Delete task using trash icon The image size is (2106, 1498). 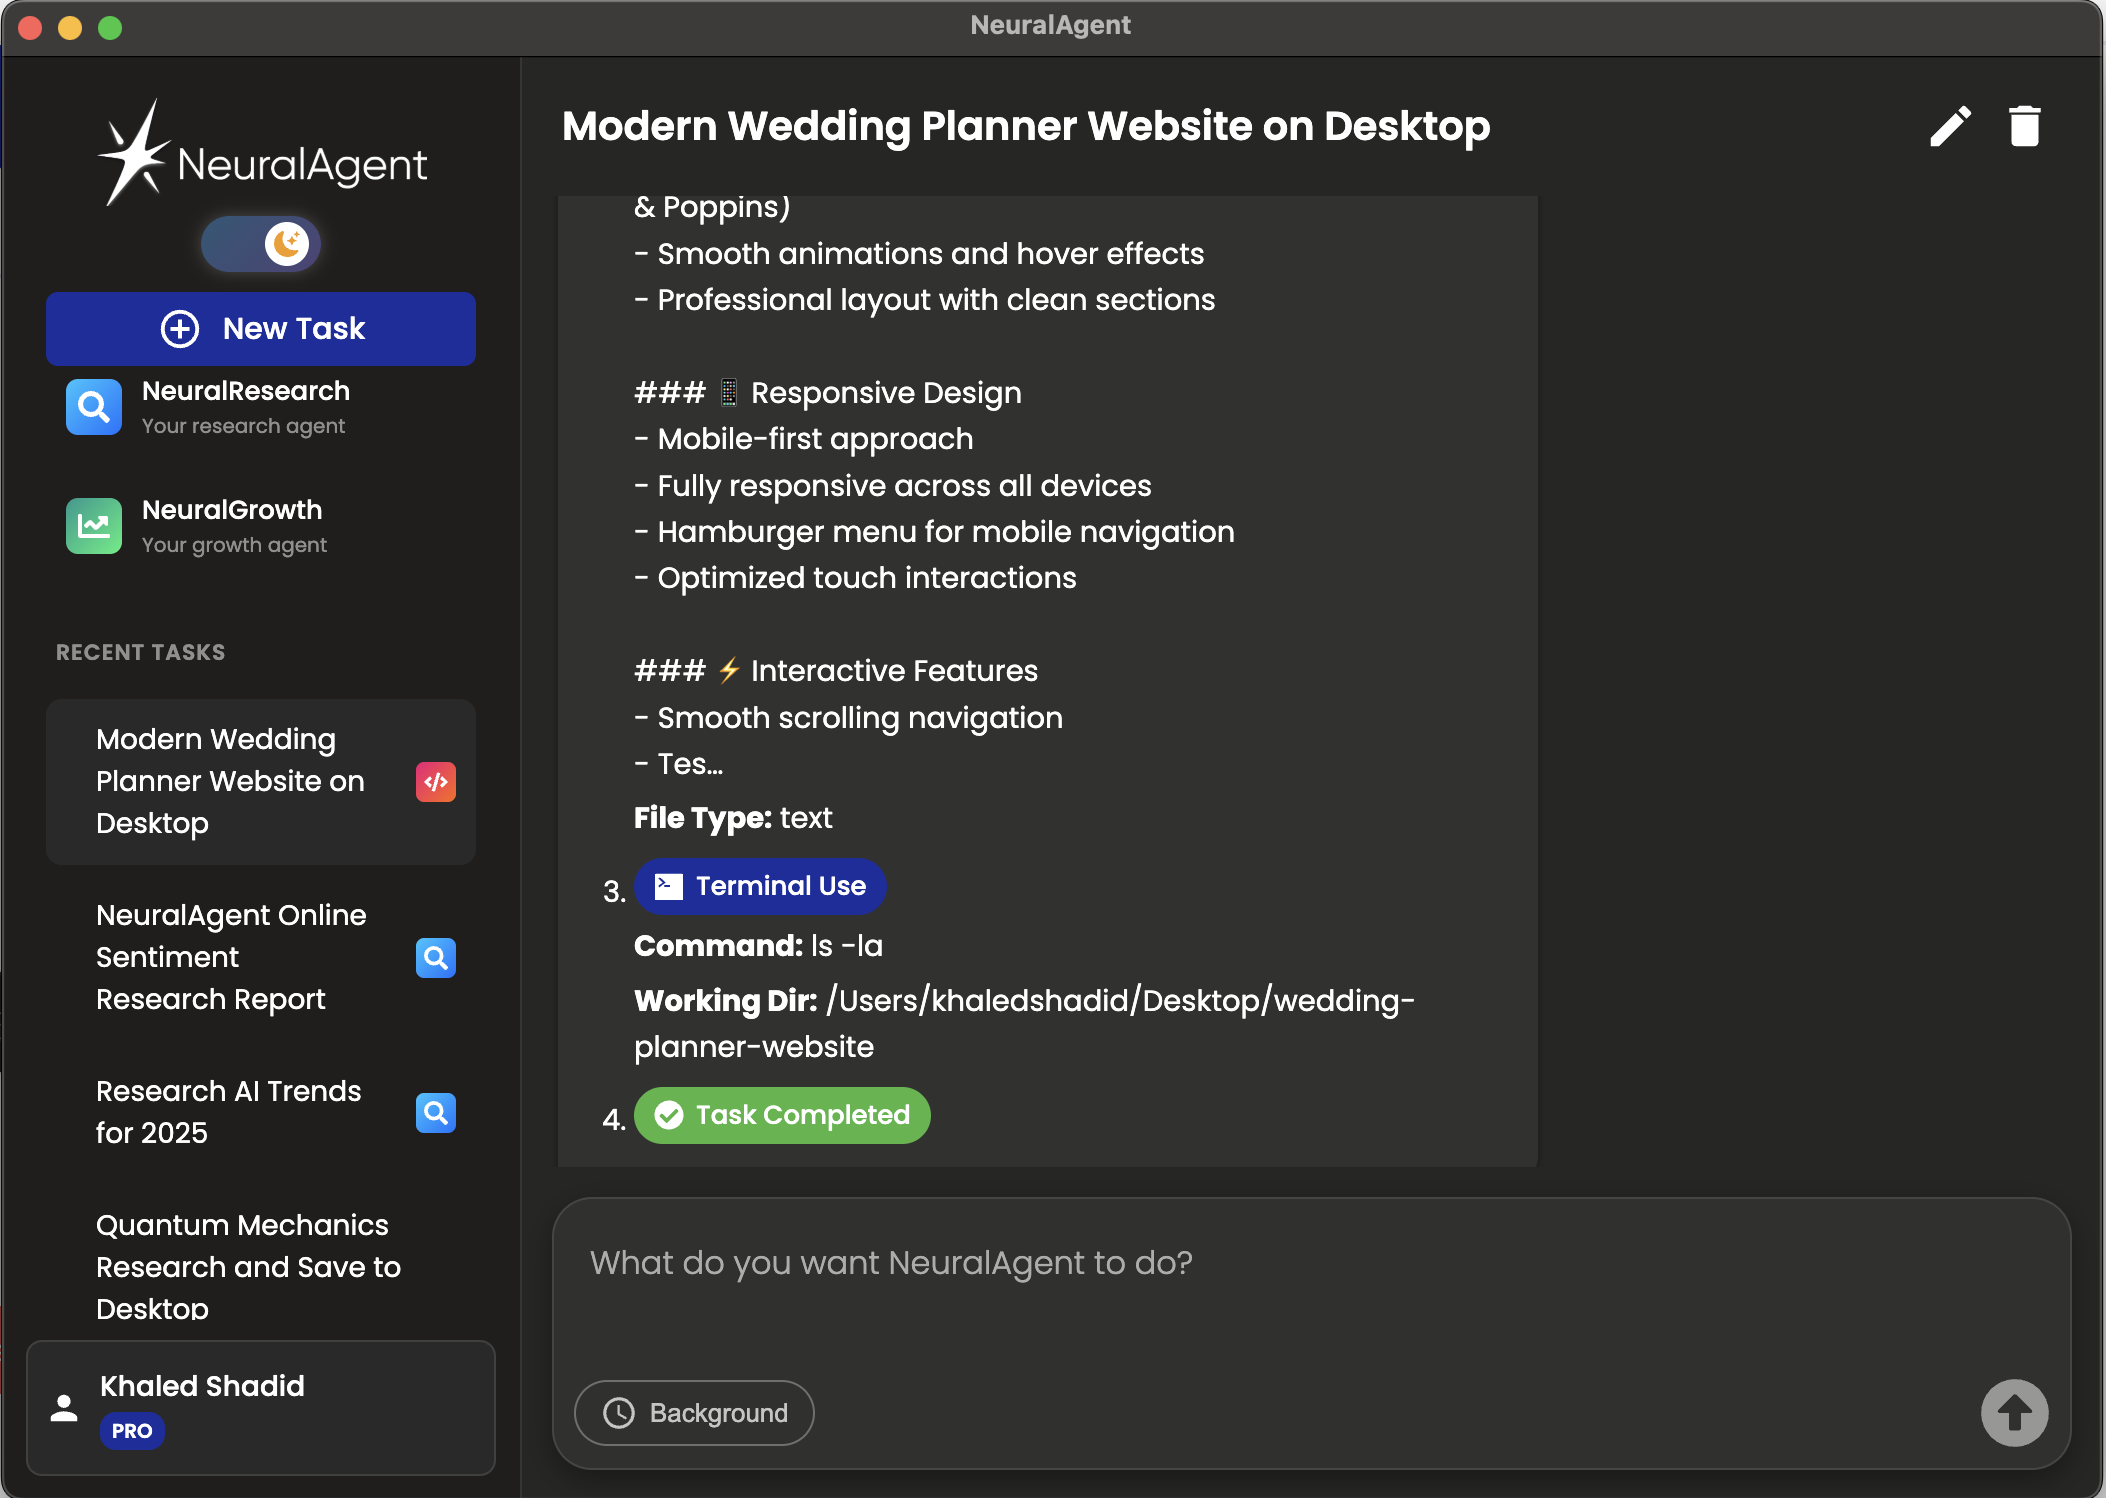2024,127
